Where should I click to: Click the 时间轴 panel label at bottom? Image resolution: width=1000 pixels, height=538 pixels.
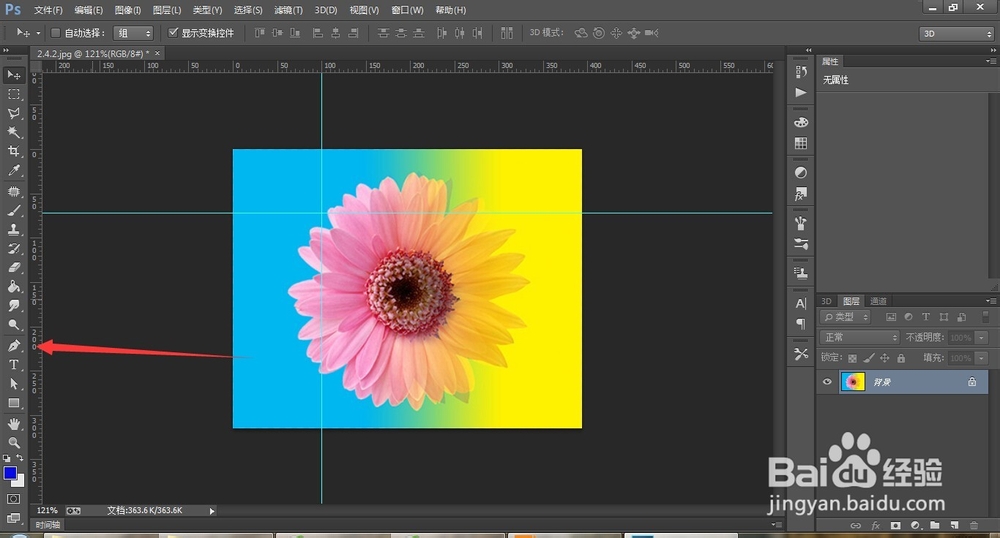47,524
